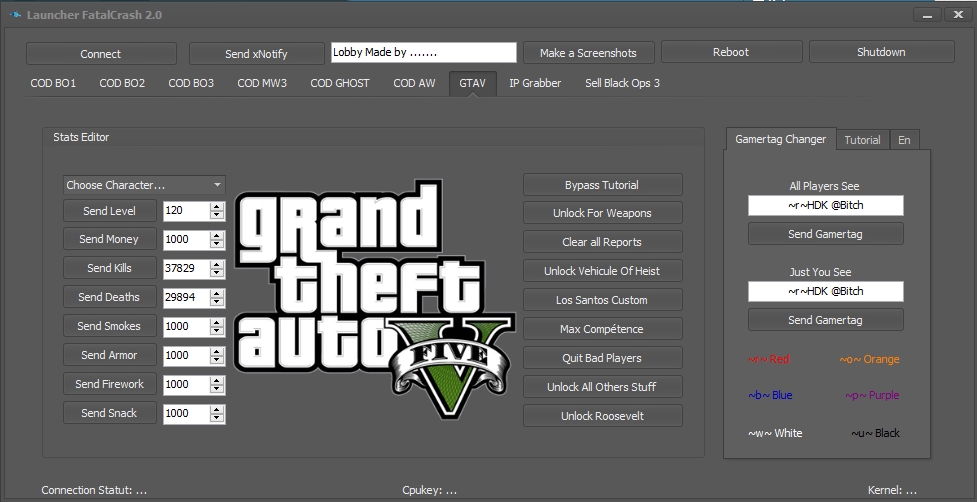Image resolution: width=977 pixels, height=502 pixels.
Task: Select the COD AW tab
Action: pyautogui.click(x=414, y=83)
